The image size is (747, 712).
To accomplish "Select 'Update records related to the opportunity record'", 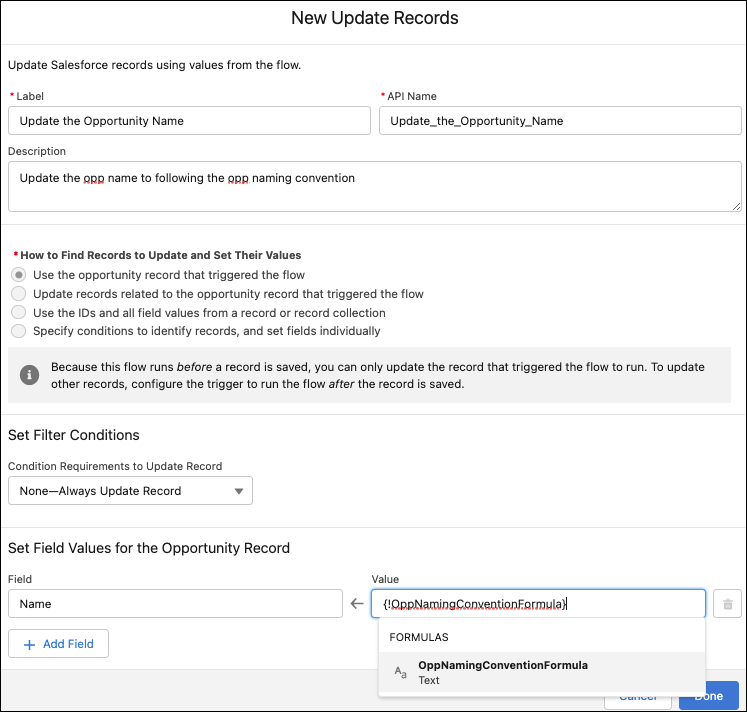I will click(19, 294).
